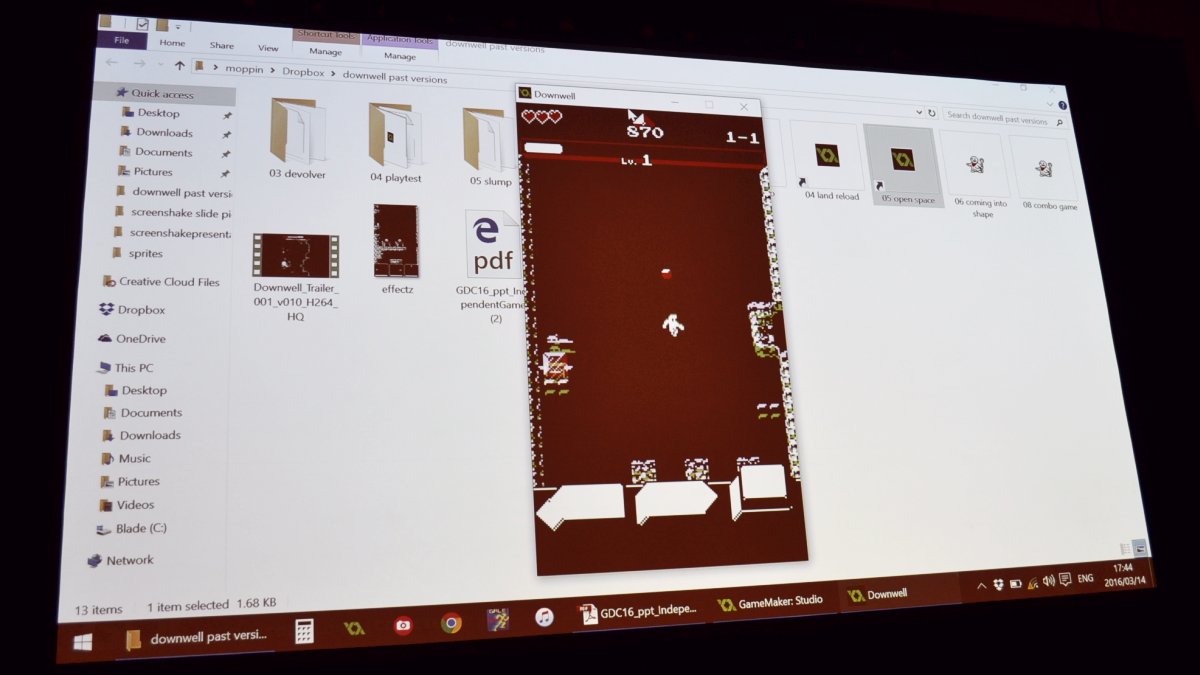Image resolution: width=1200 pixels, height=675 pixels.
Task: Select the 04 land reload shortcut
Action: tap(827, 162)
